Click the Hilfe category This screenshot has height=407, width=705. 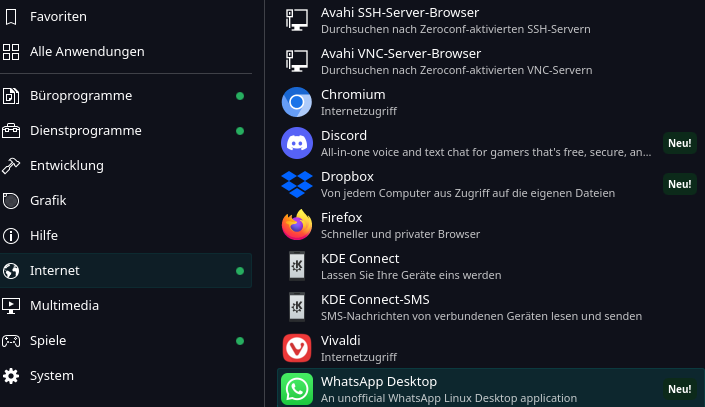click(x=44, y=236)
